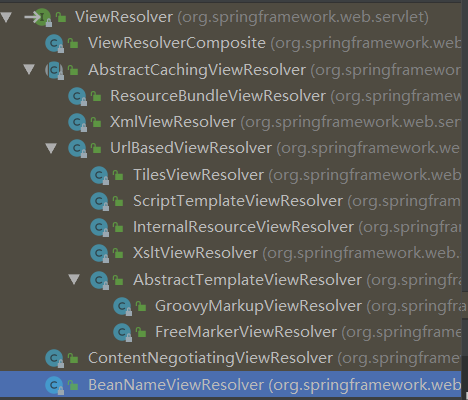468x400 pixels.
Task: Collapse the UrlBasedViewResolver subtree
Action: point(51,148)
